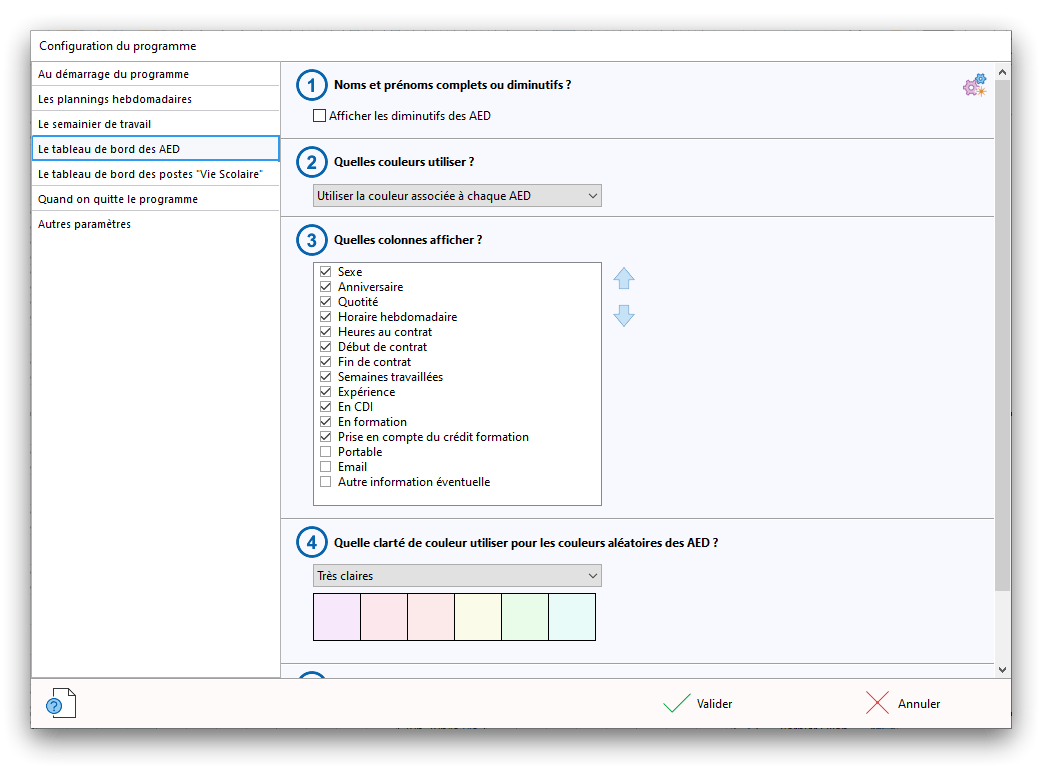Enable 'Afficher les diminutifs des AED'

point(320,116)
